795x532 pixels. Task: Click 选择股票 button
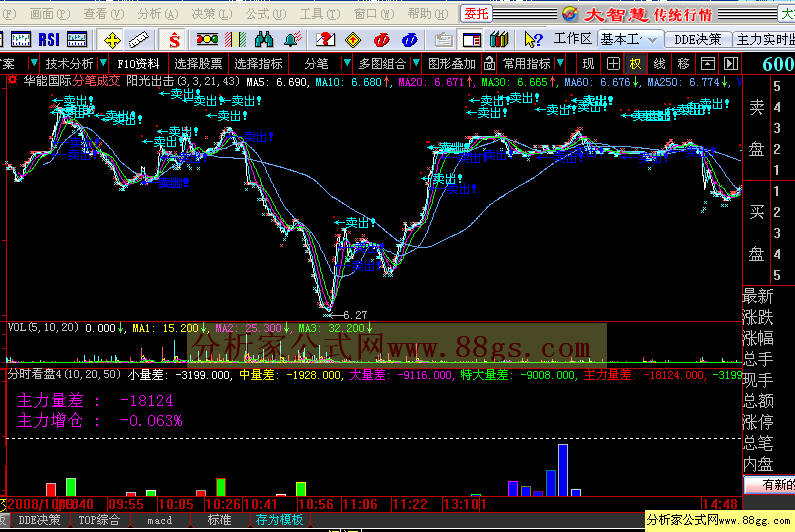[x=198, y=63]
